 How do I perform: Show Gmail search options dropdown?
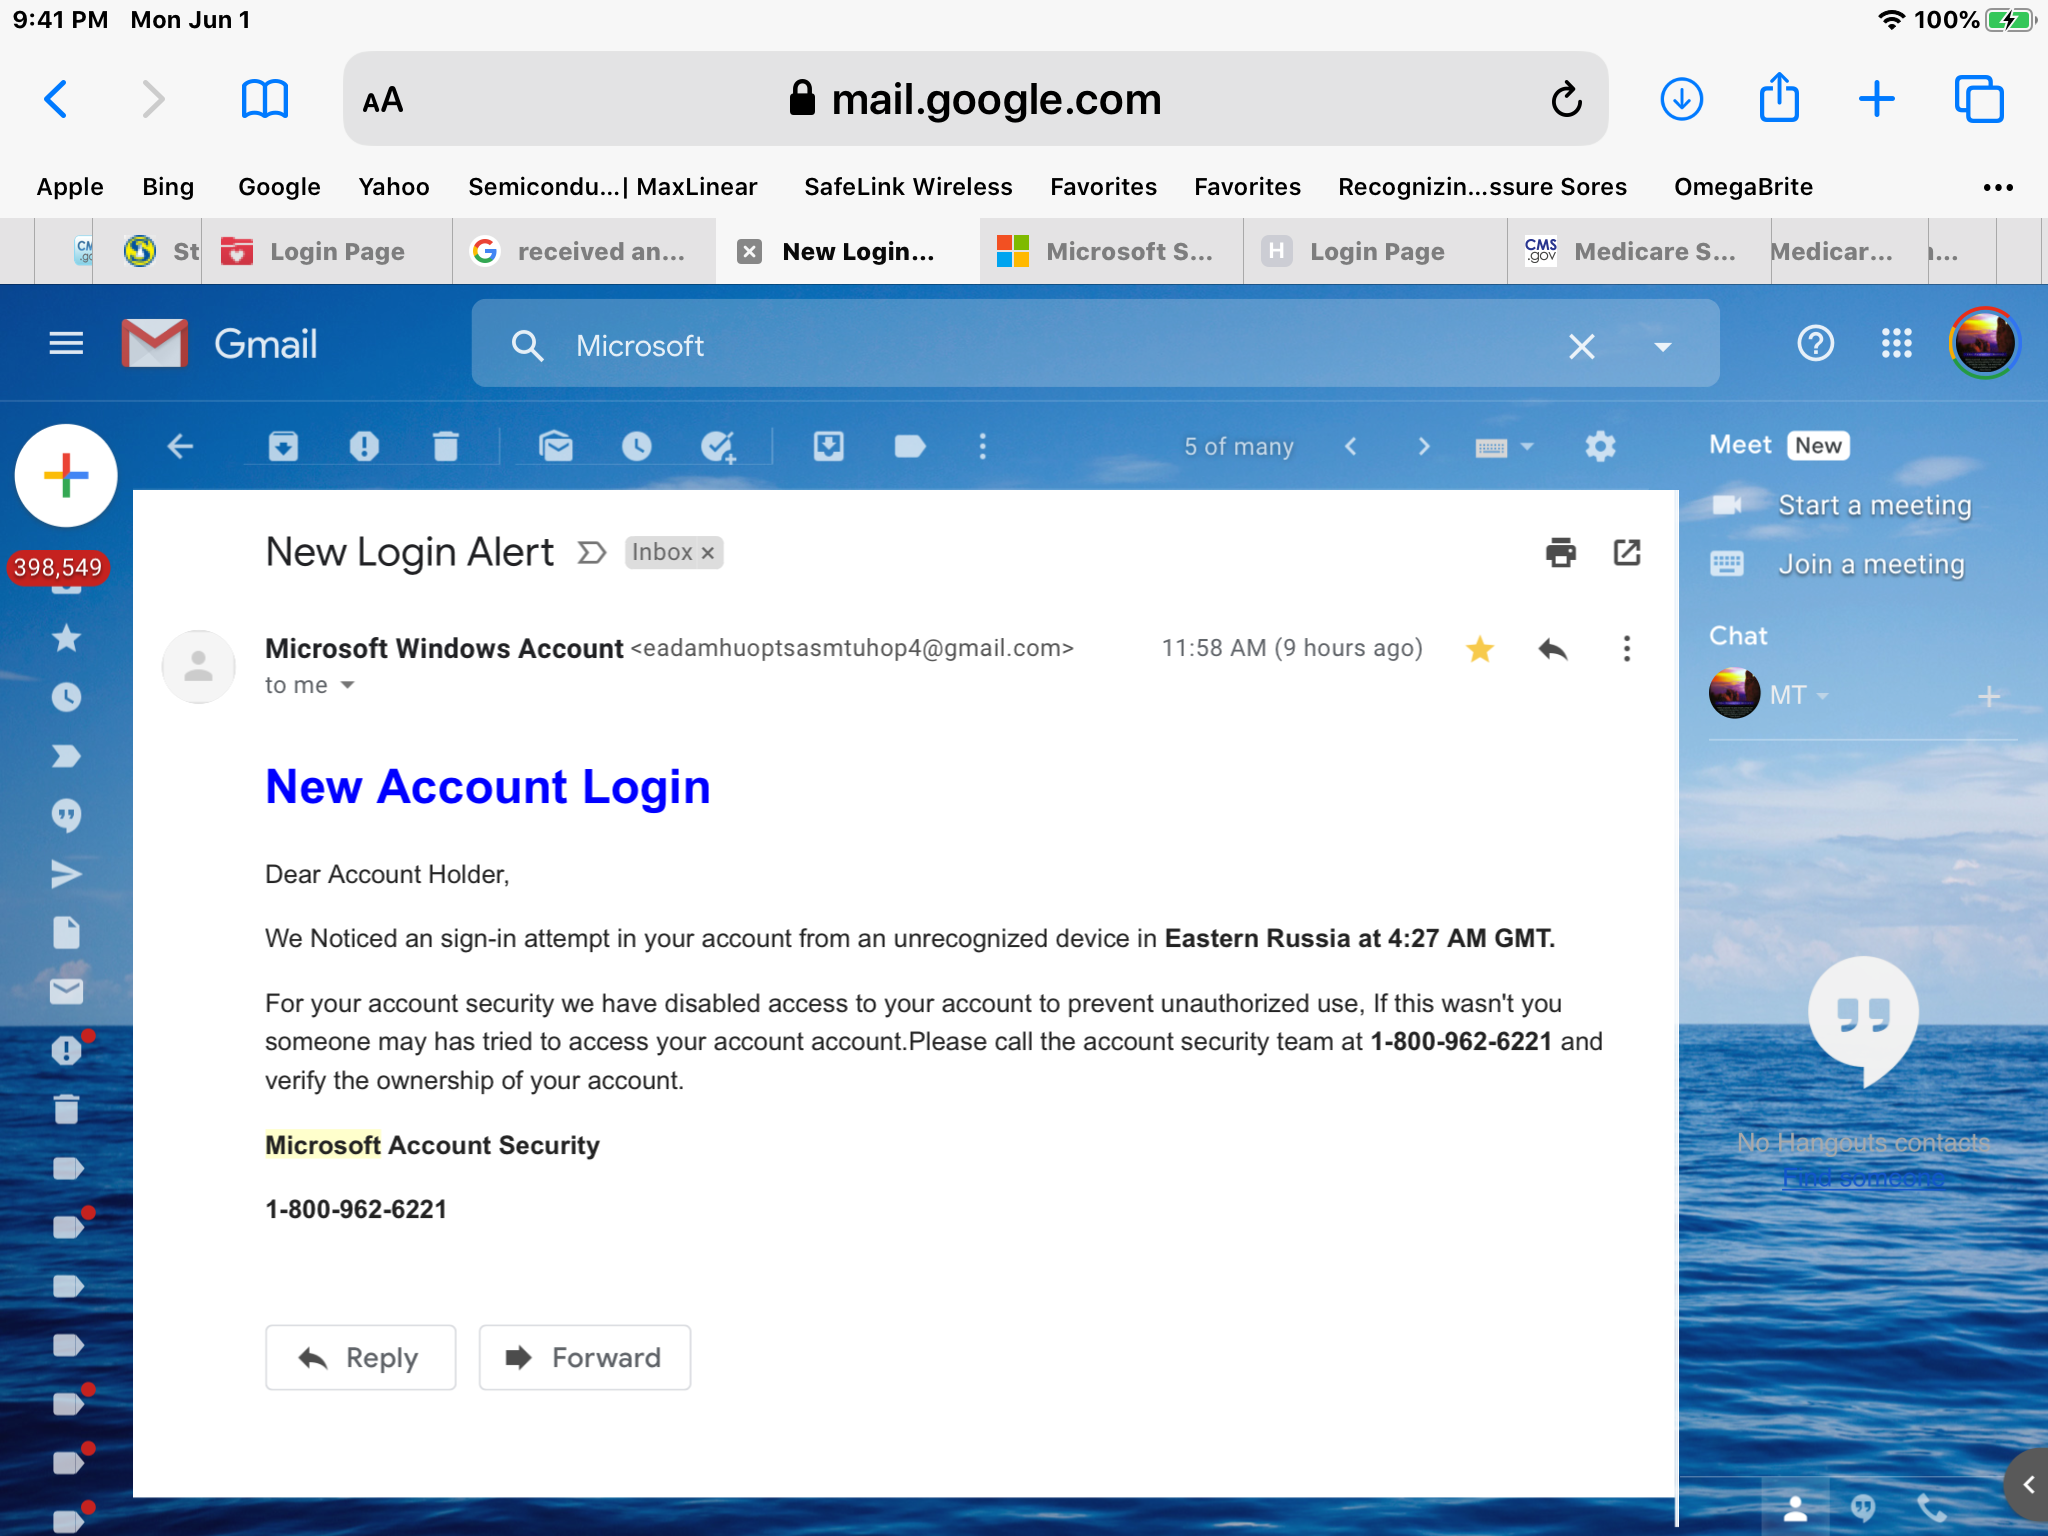tap(1662, 346)
